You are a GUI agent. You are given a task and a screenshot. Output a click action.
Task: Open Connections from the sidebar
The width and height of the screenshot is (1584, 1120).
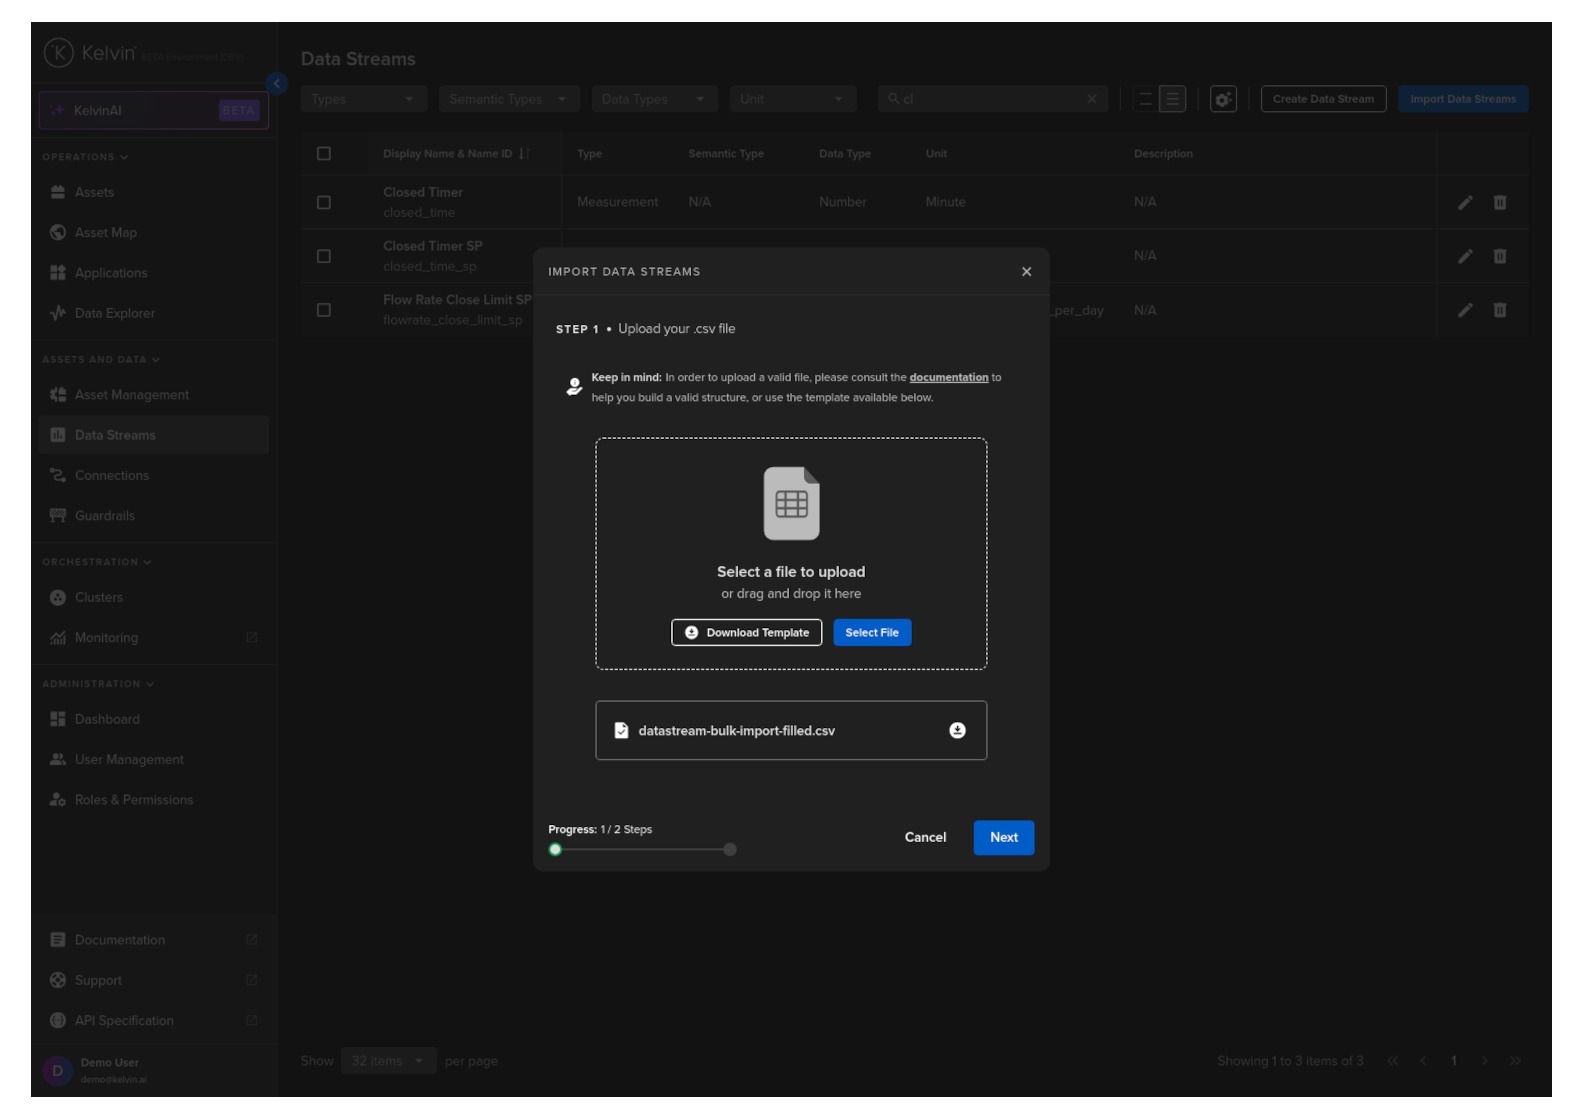[x=111, y=476]
